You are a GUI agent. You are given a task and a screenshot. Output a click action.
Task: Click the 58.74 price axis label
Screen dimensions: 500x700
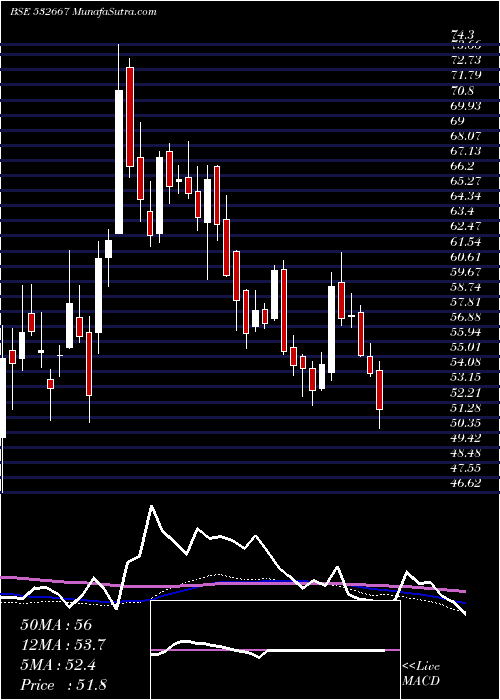tap(466, 287)
